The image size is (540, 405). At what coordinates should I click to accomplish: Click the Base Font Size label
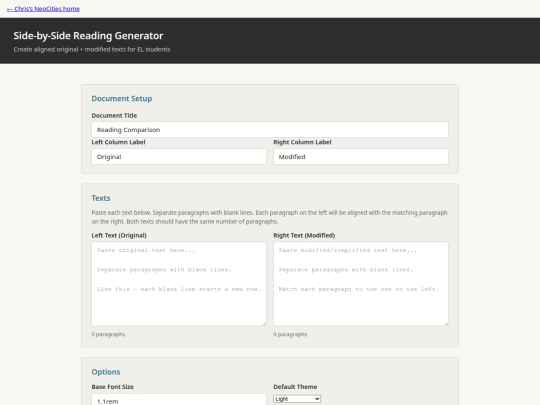tap(112, 387)
